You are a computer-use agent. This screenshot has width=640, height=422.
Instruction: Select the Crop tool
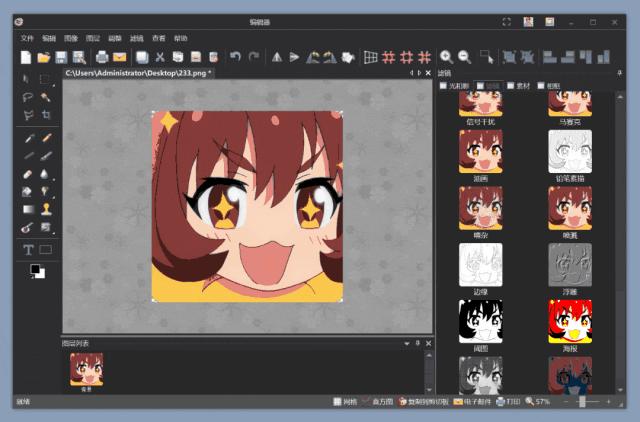pyautogui.click(x=45, y=115)
